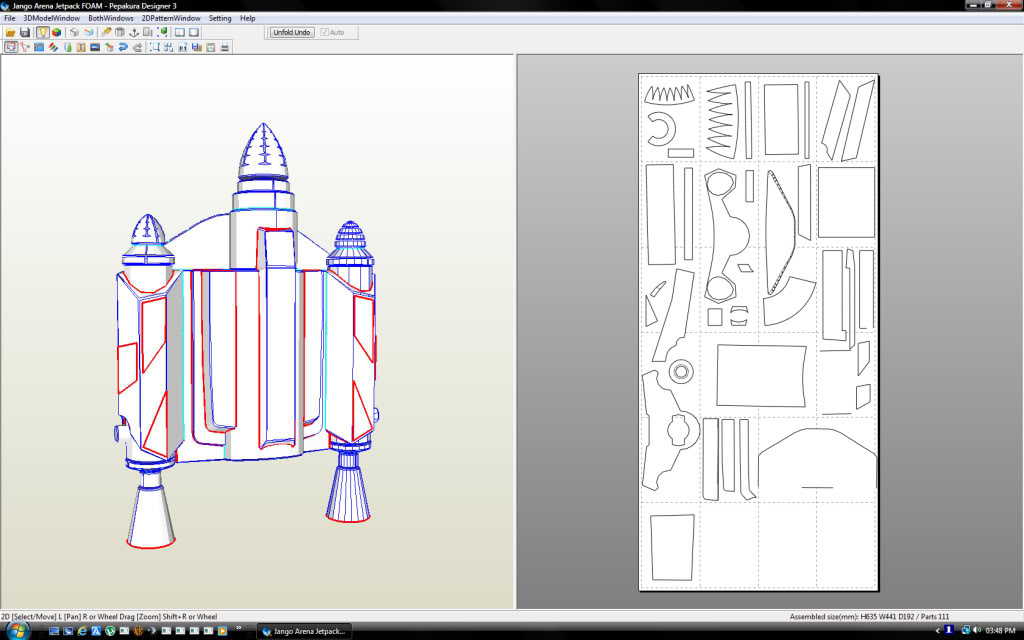
Task: Click the red-and-green box tool icon
Action: [x=109, y=47]
